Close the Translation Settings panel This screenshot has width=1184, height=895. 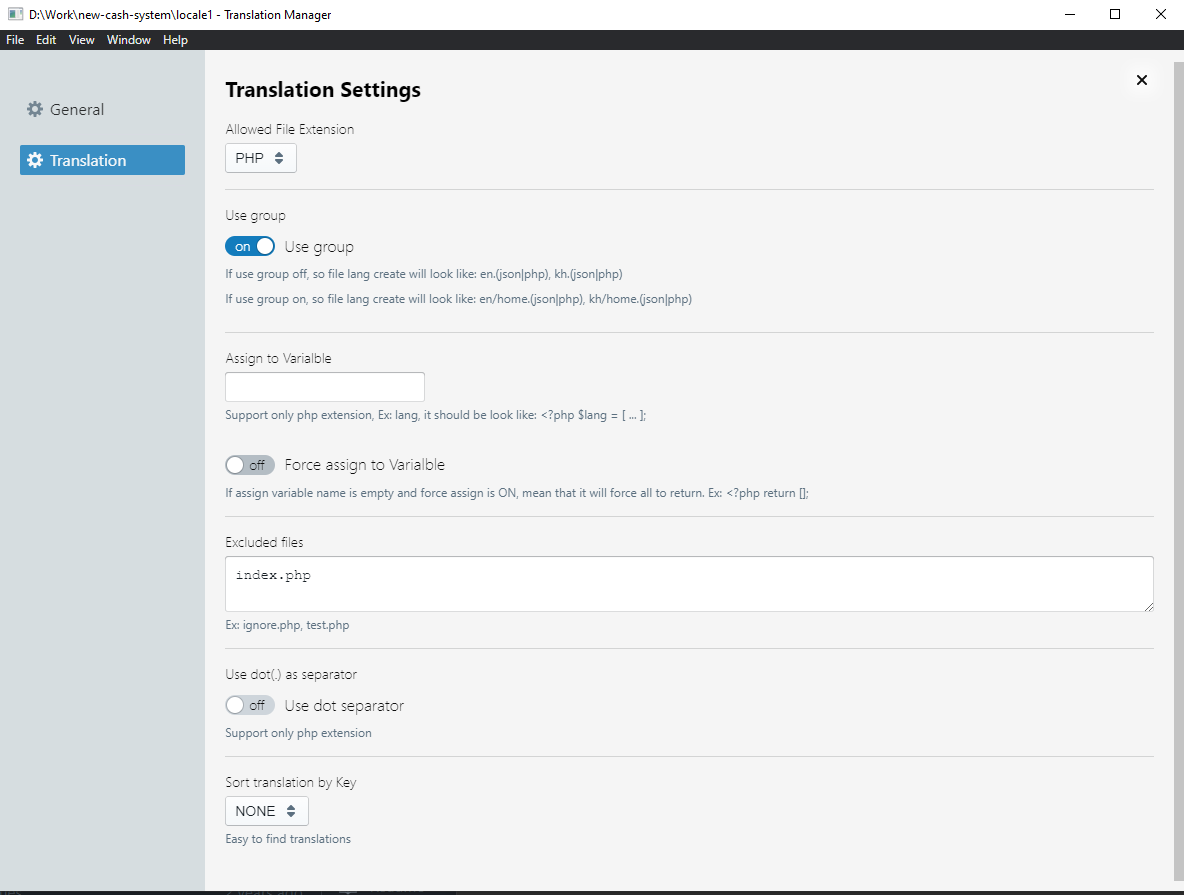tap(1142, 80)
